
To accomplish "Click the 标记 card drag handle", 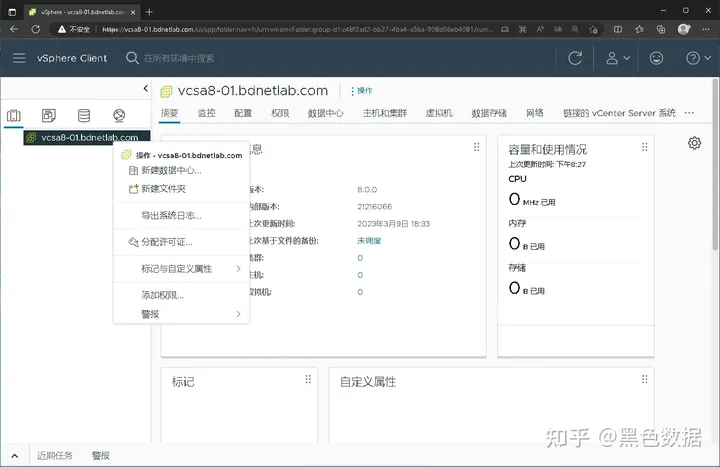I will pos(308,379).
